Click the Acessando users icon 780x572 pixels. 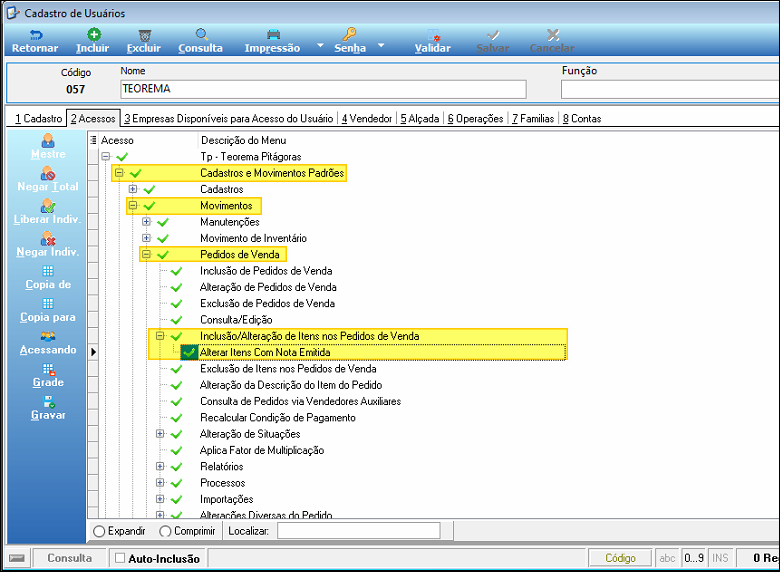tap(48, 337)
